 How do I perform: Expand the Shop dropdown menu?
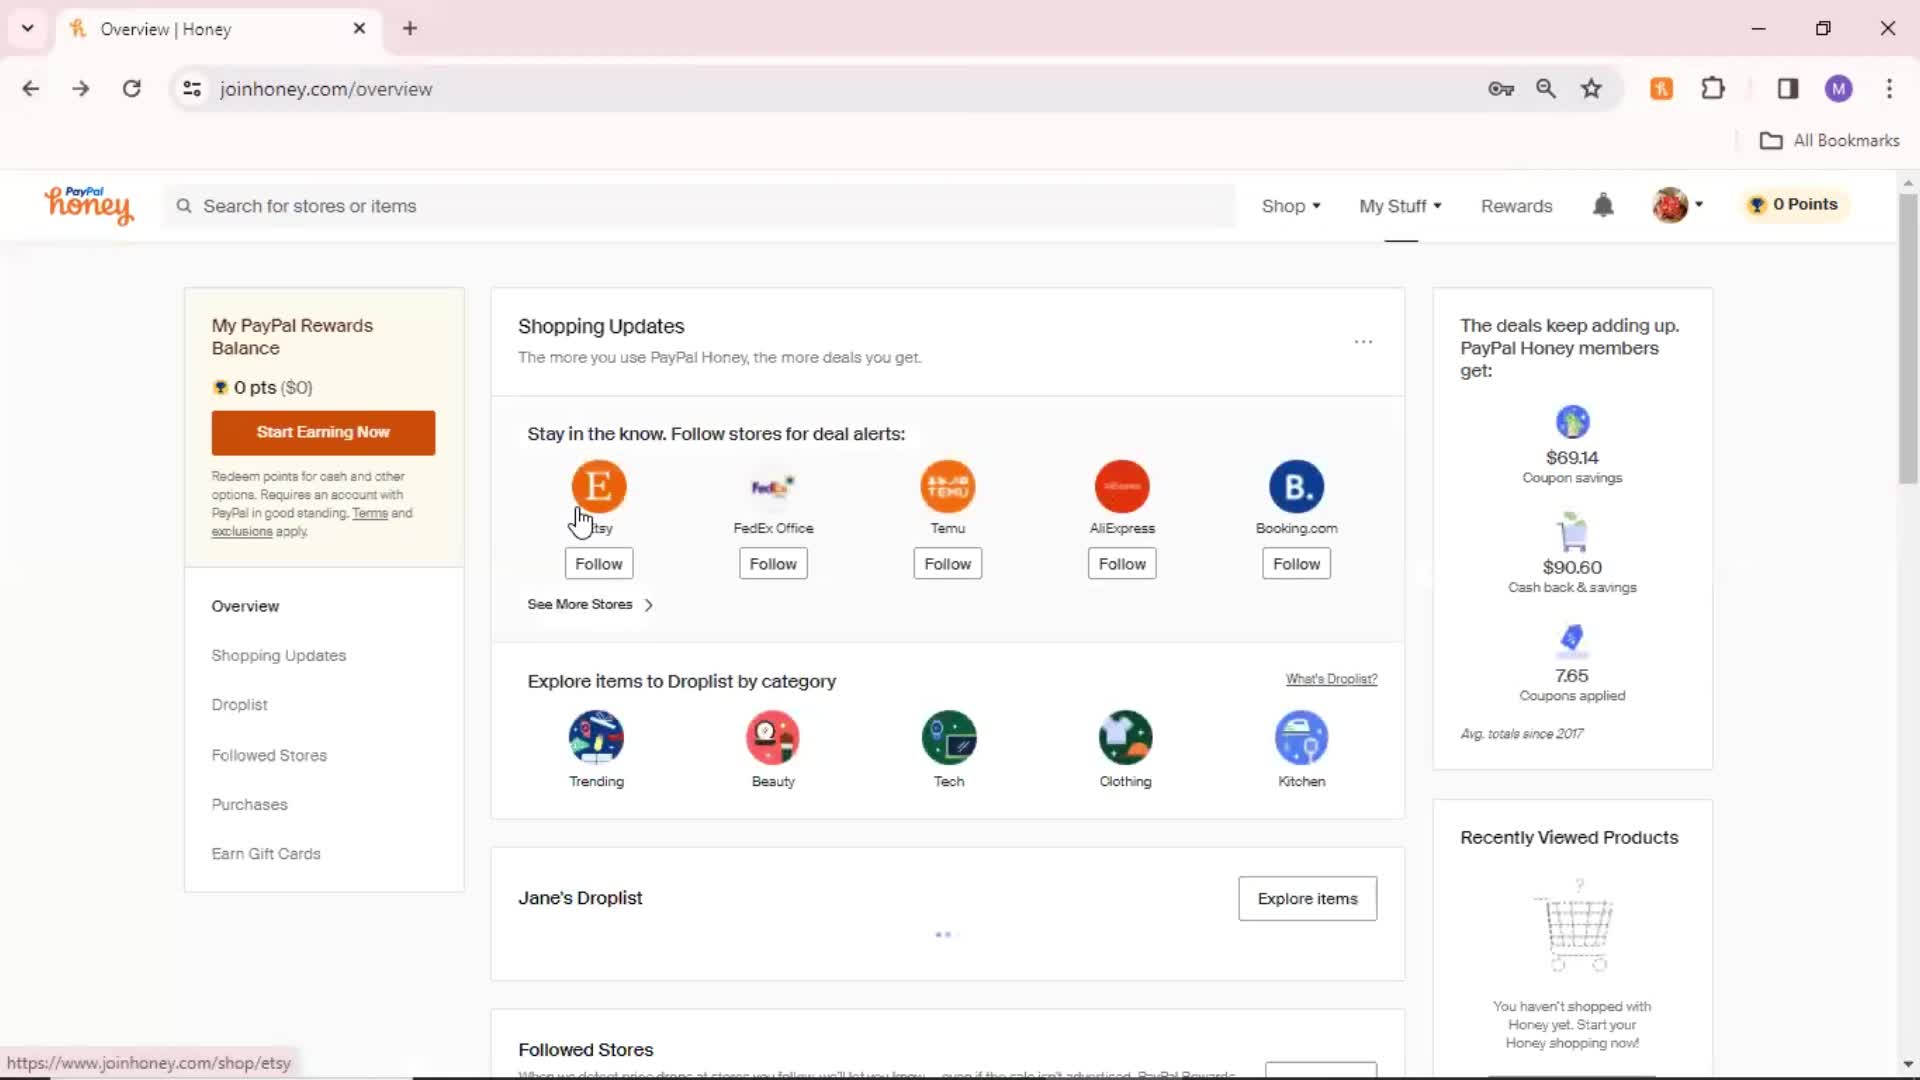[x=1291, y=206]
